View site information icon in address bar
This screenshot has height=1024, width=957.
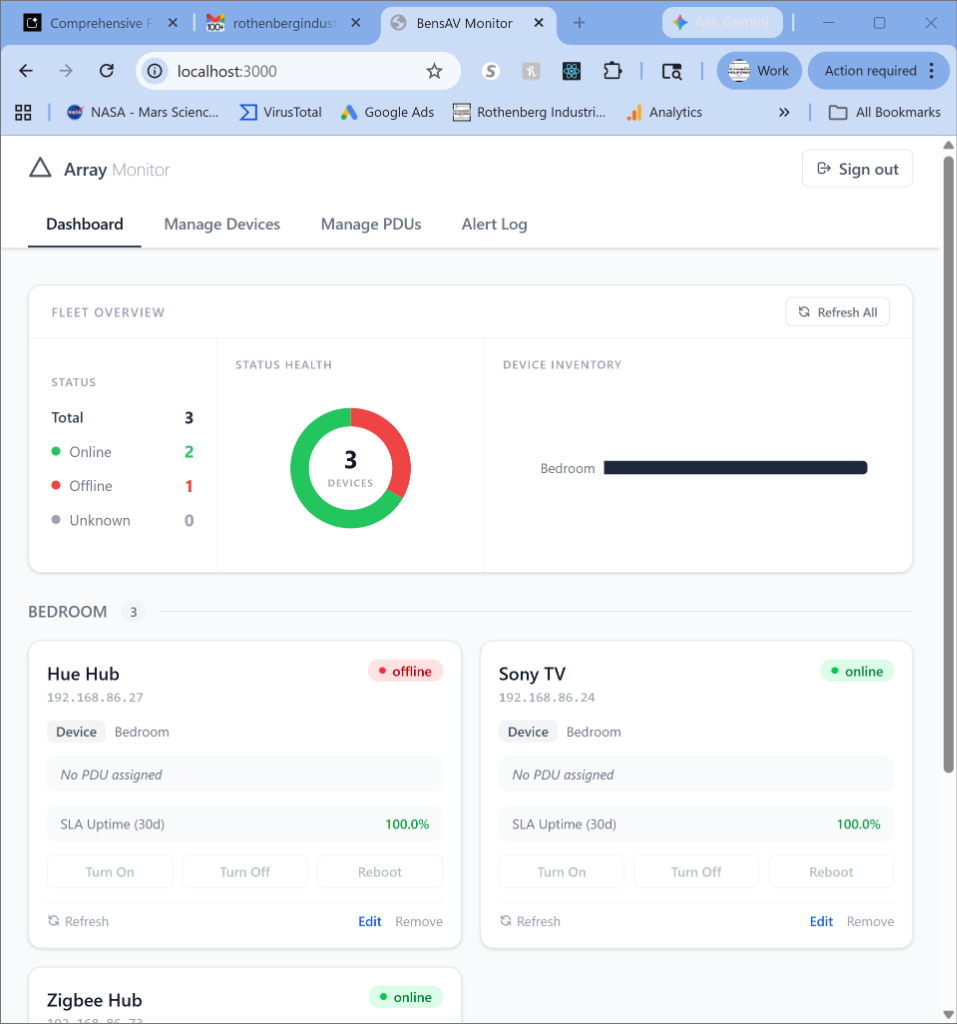point(155,71)
